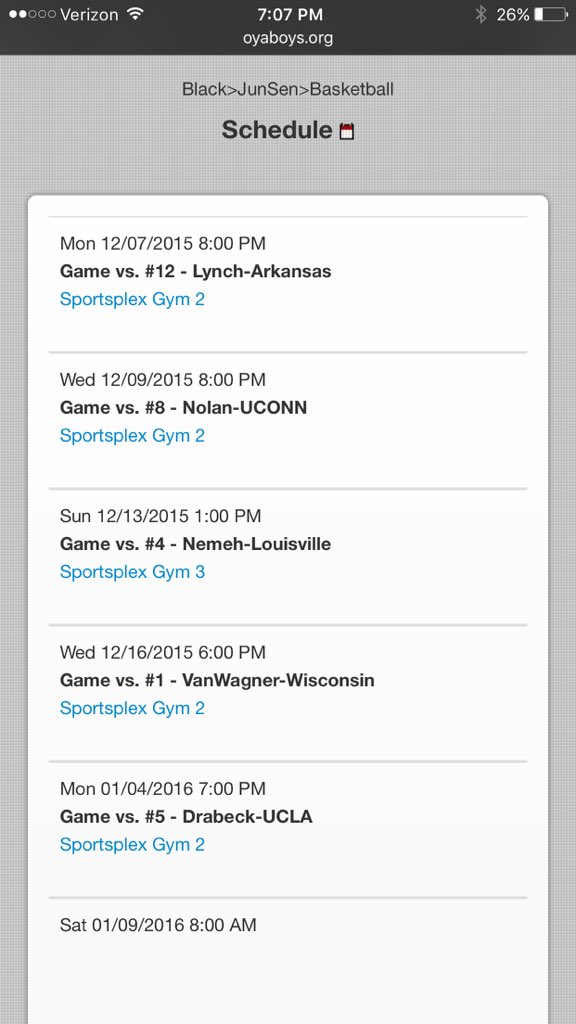Select the Black>JunSen>Basketball breadcrumb
This screenshot has width=576, height=1024.
(288, 89)
